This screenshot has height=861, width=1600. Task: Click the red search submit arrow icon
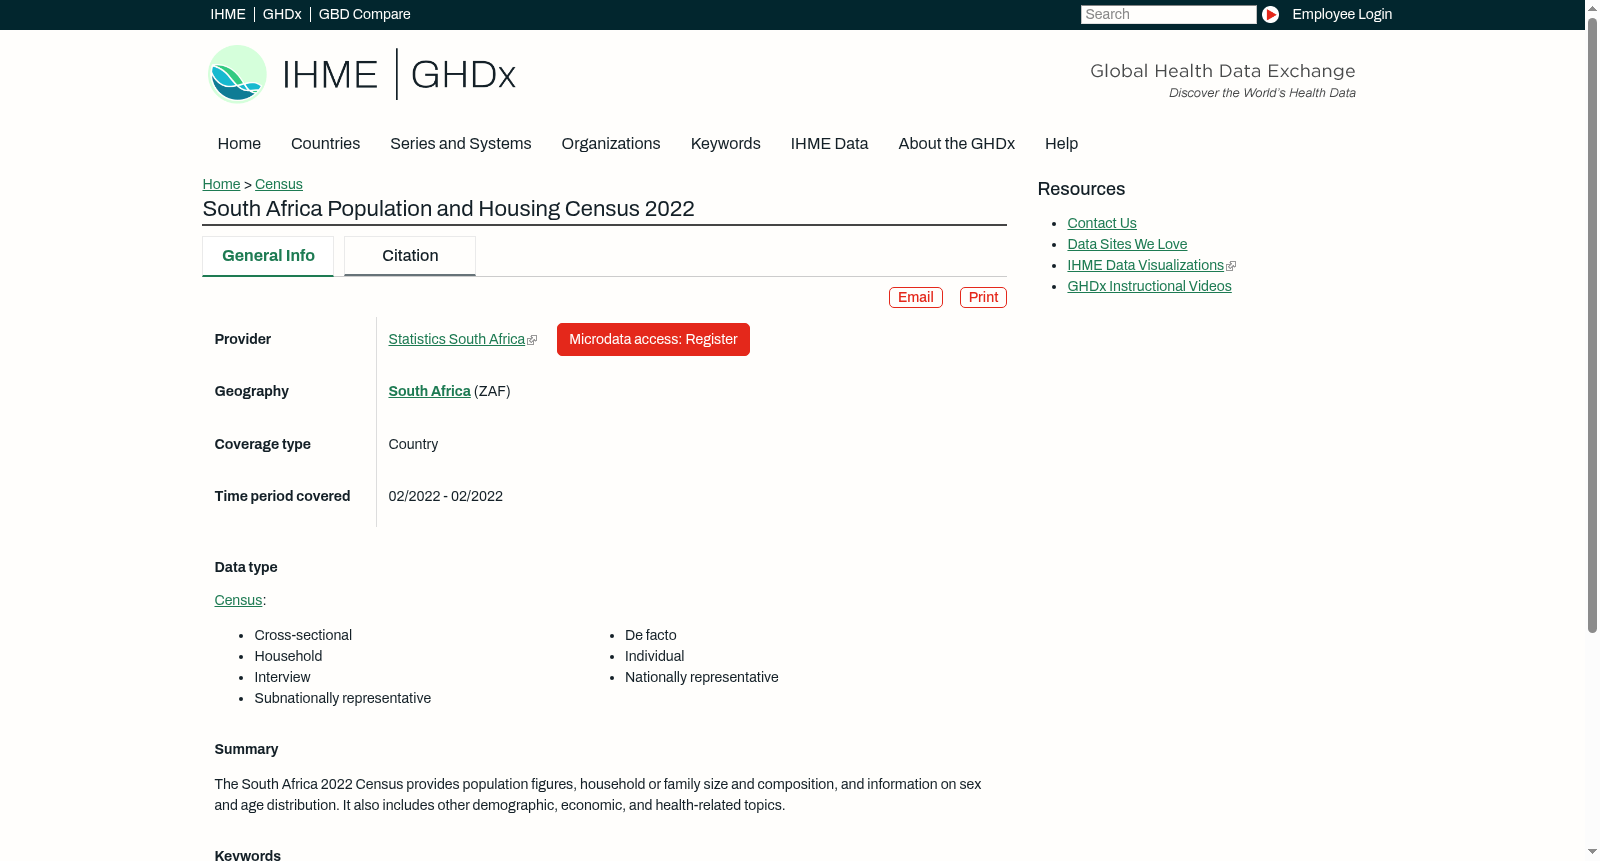tap(1270, 14)
